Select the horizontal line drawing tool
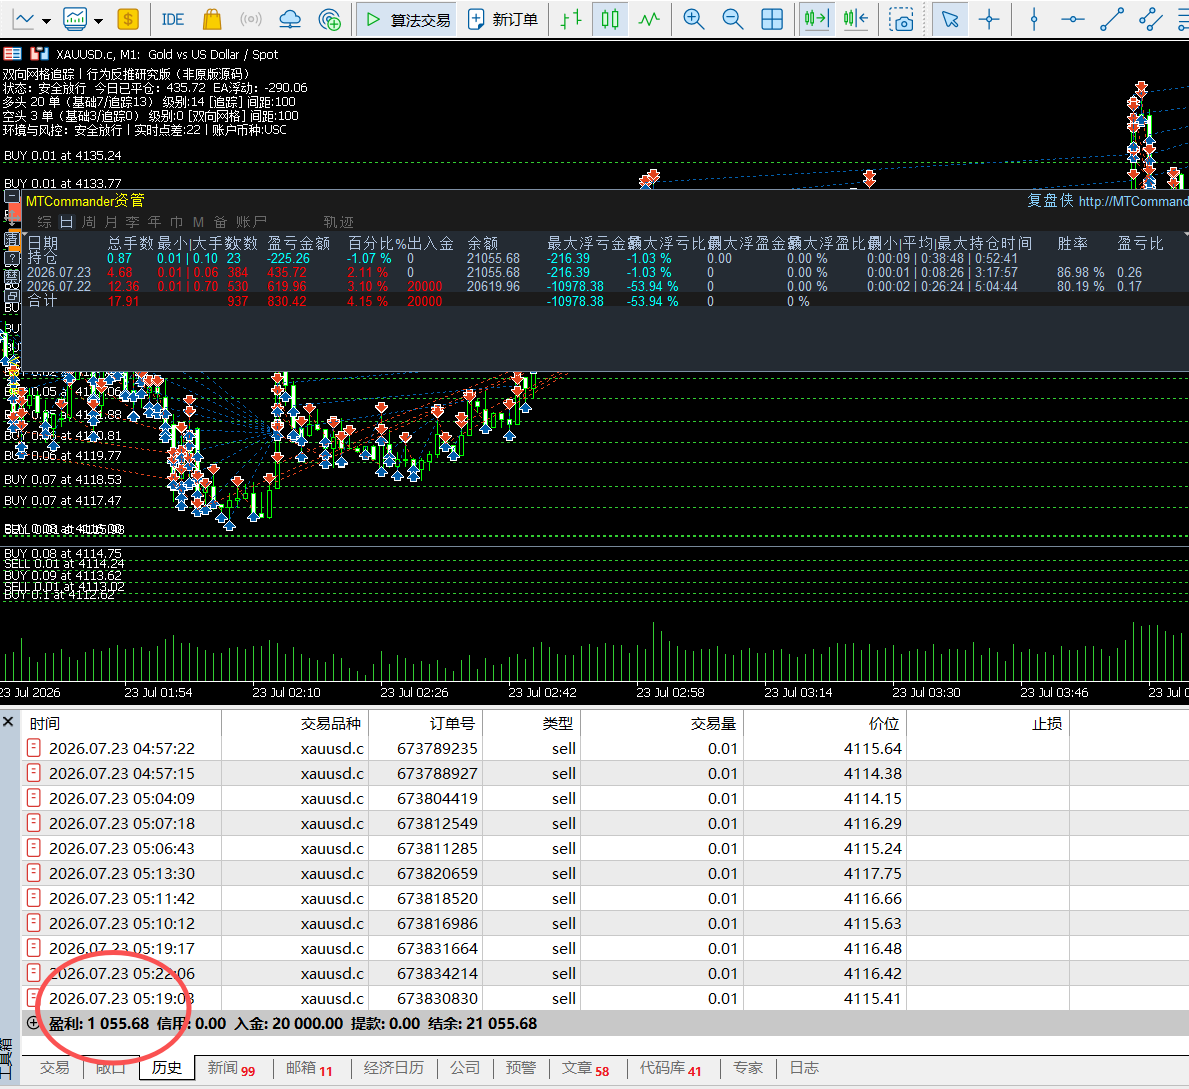Image resolution: width=1189 pixels, height=1089 pixels. [x=1072, y=19]
